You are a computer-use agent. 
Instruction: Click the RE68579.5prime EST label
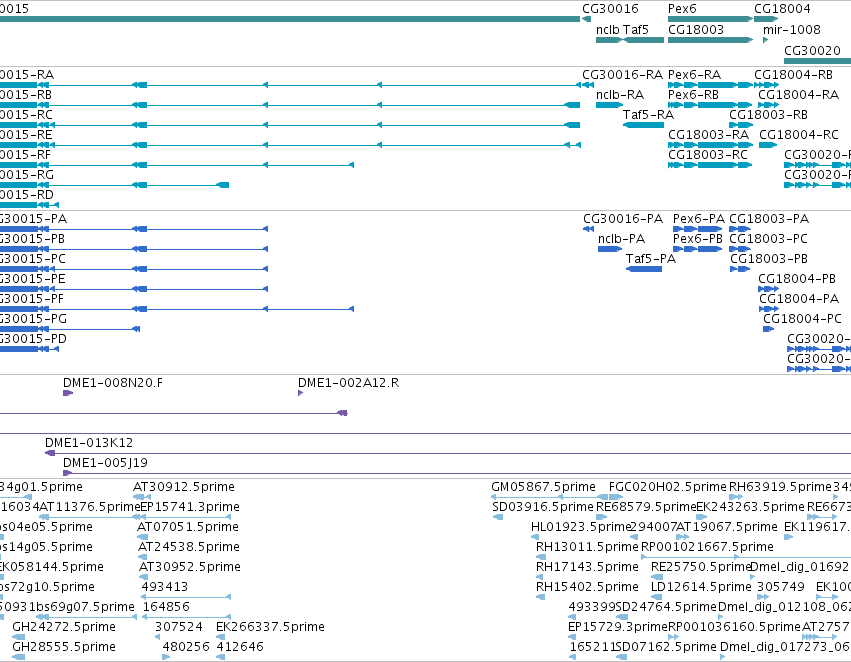[x=646, y=507]
